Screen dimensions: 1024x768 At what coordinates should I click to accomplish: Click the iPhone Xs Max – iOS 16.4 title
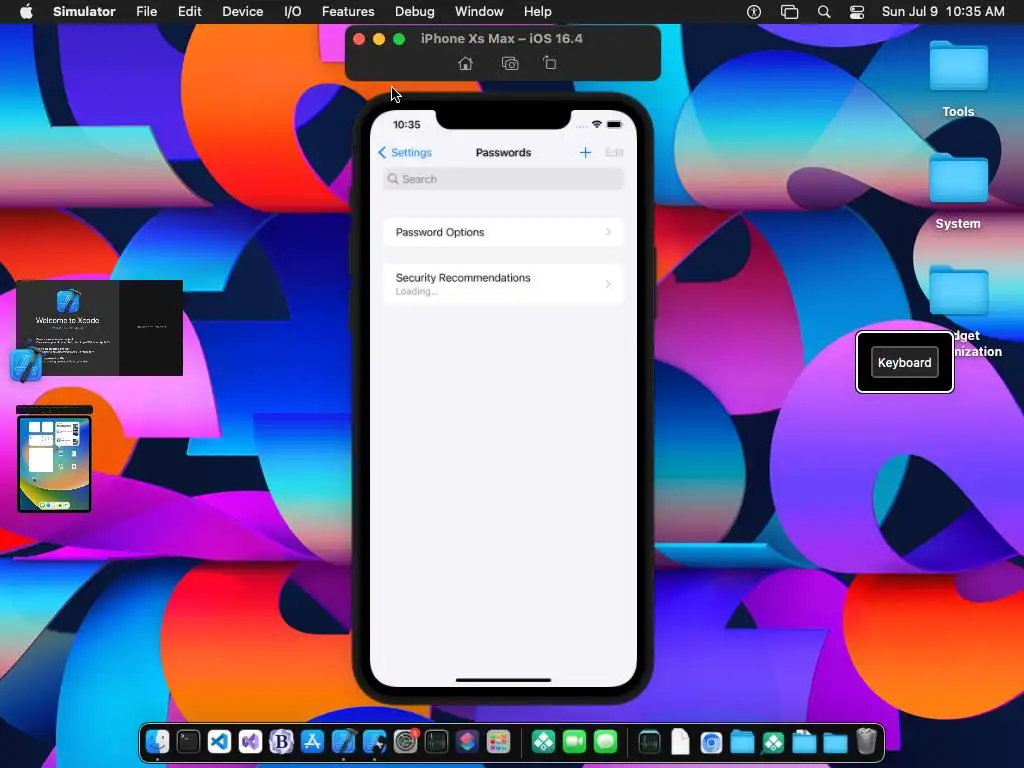point(502,39)
